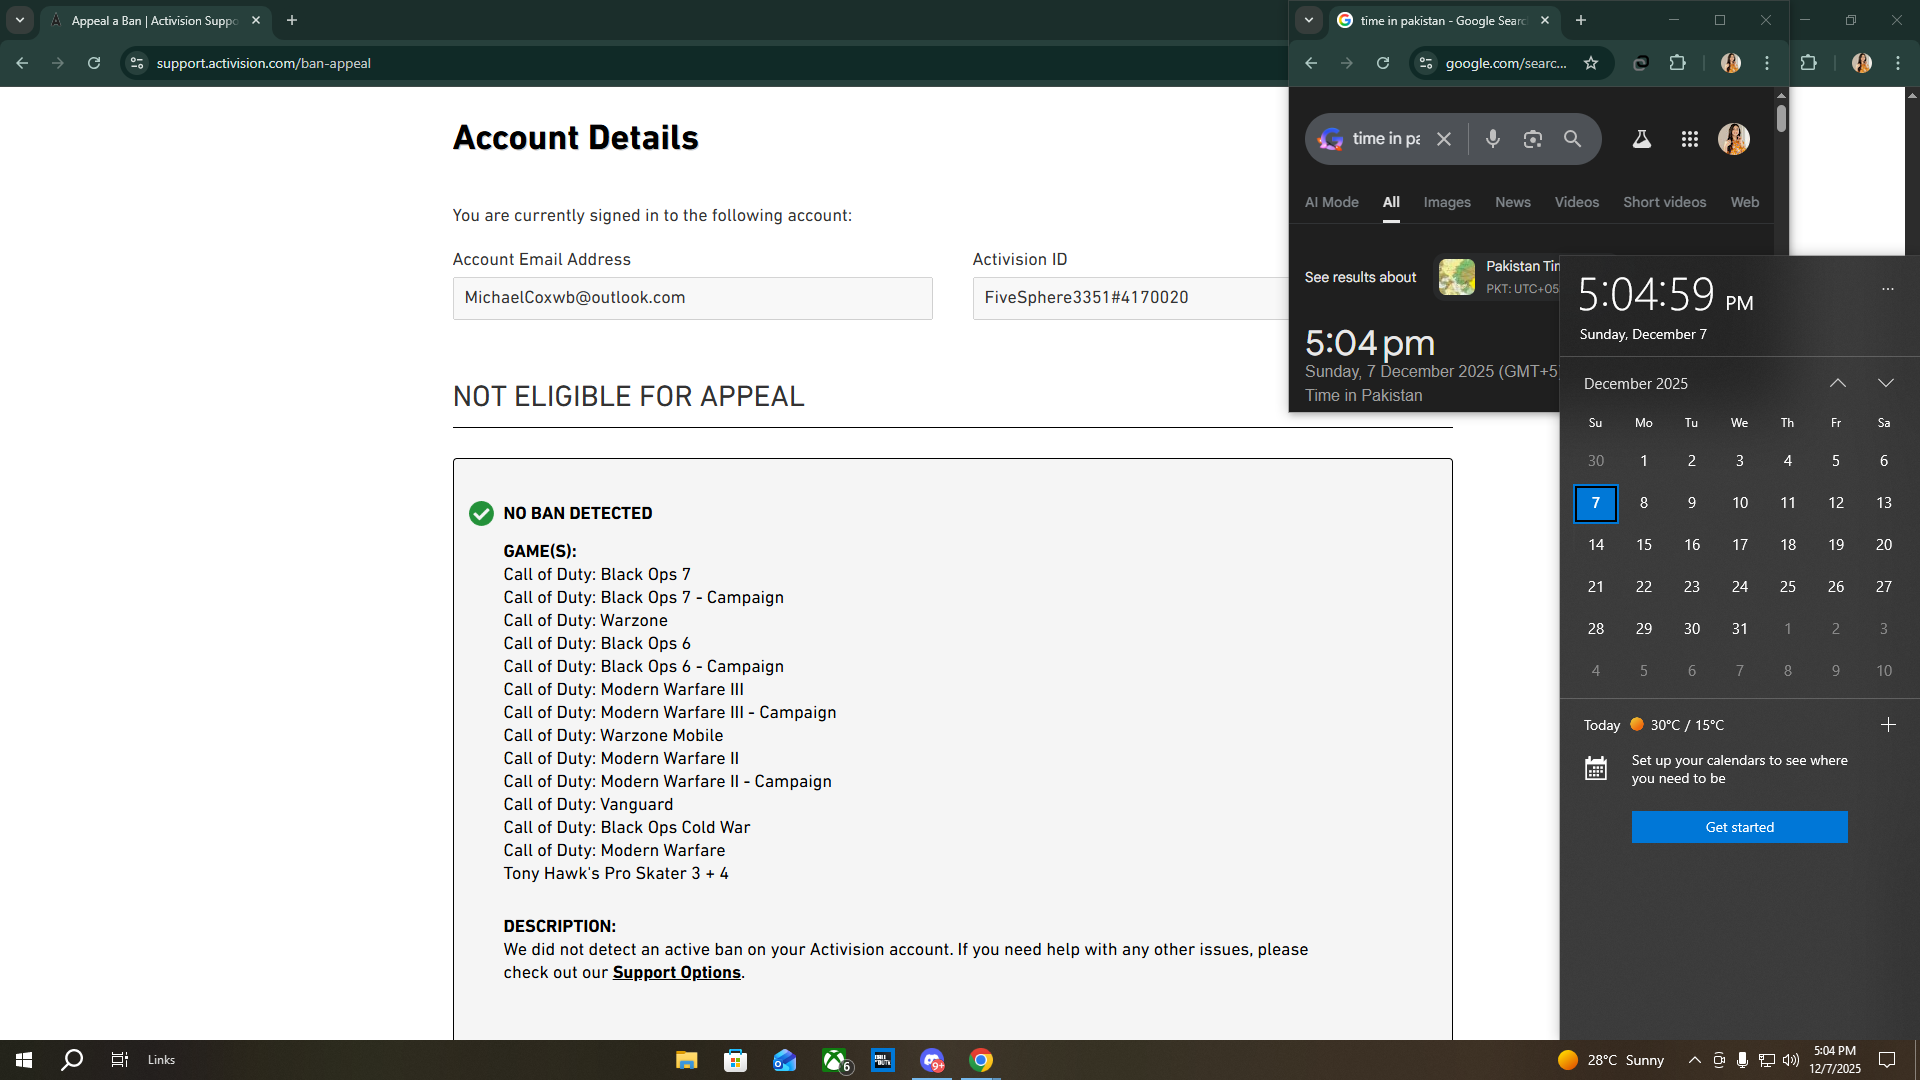Bookmark the Google search page with the star

1591,63
